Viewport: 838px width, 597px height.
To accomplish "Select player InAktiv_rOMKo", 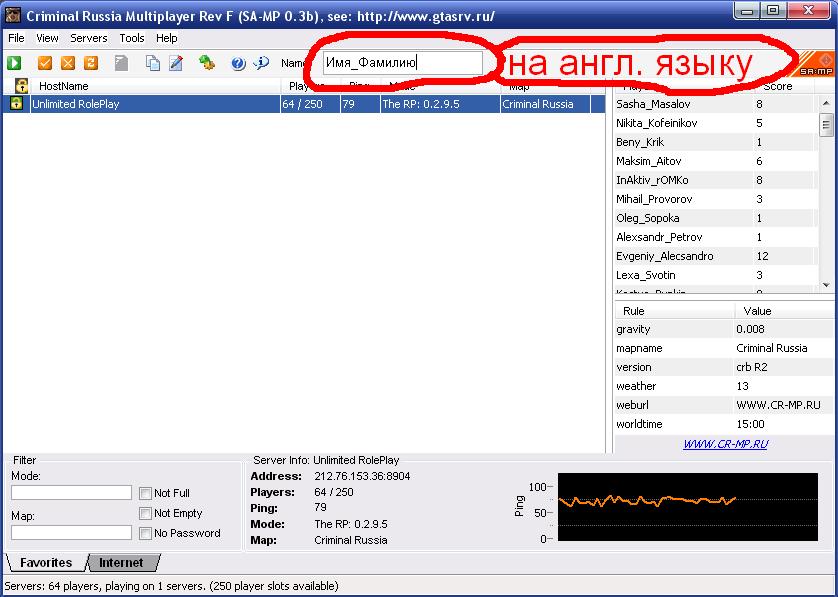I will (717, 180).
